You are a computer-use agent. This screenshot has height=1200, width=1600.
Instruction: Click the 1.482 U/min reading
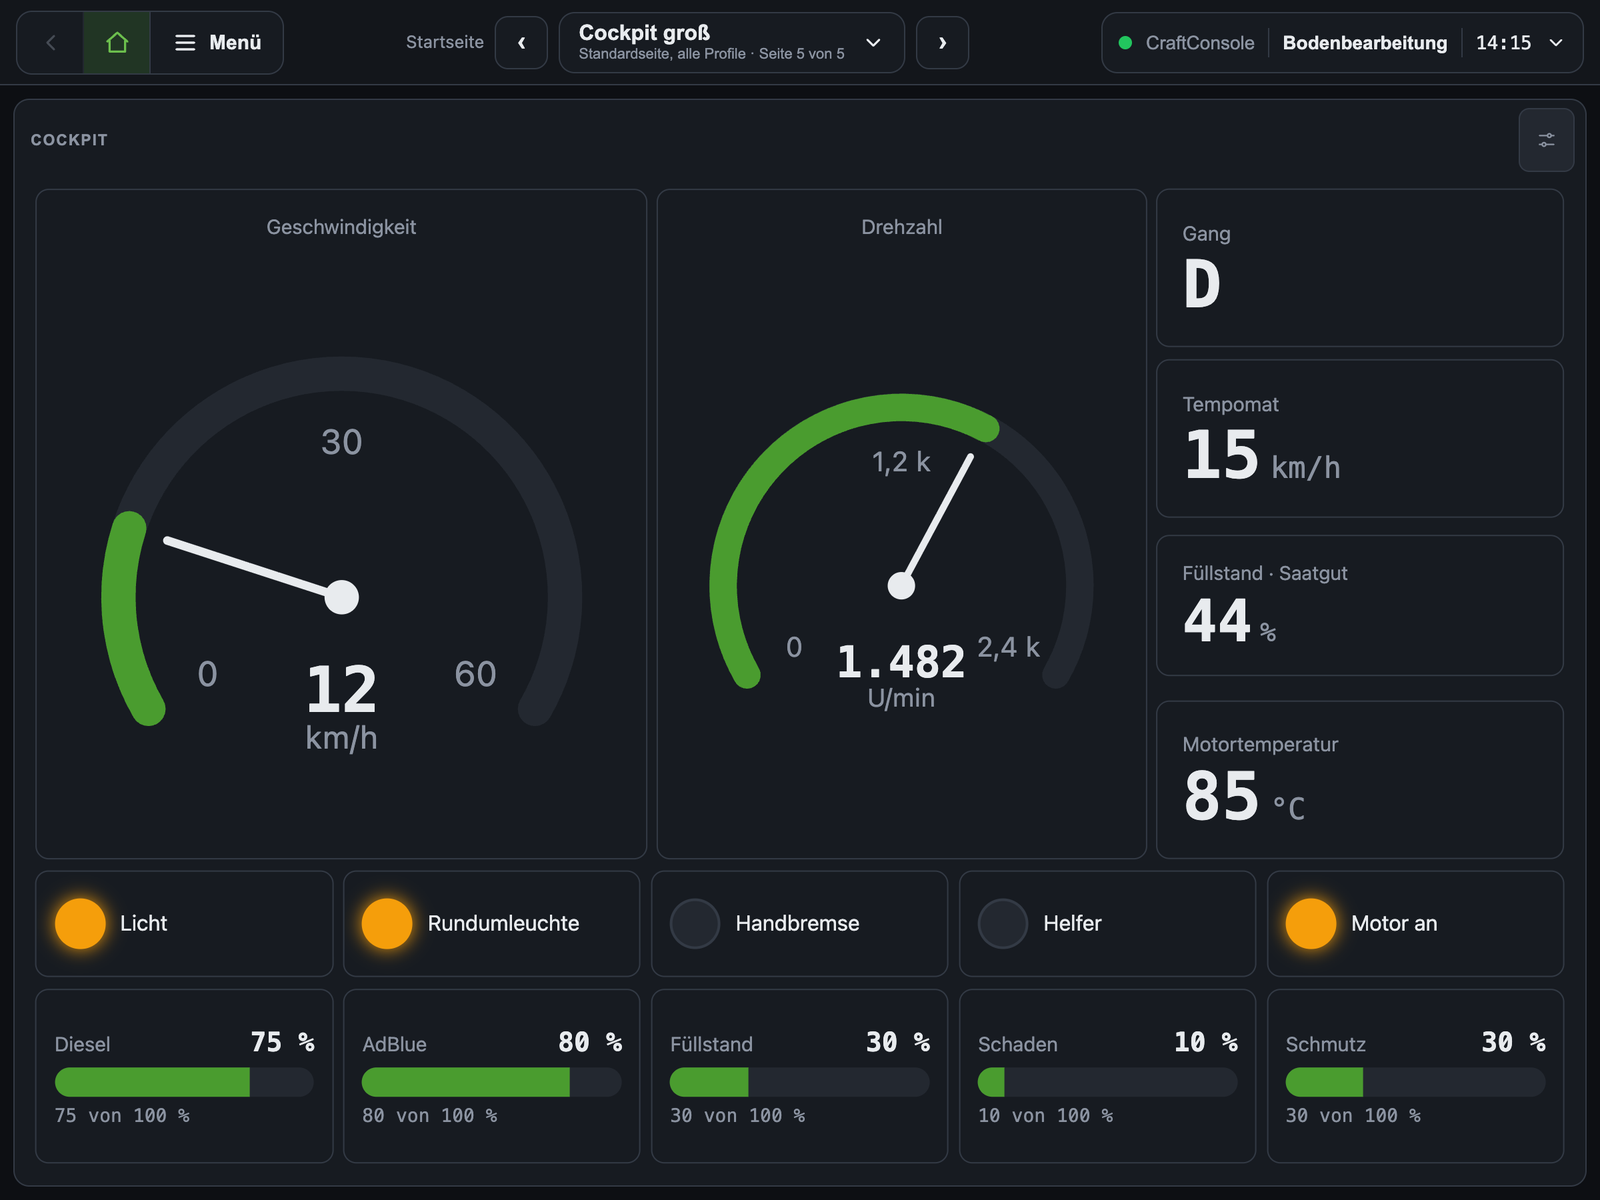coord(901,676)
